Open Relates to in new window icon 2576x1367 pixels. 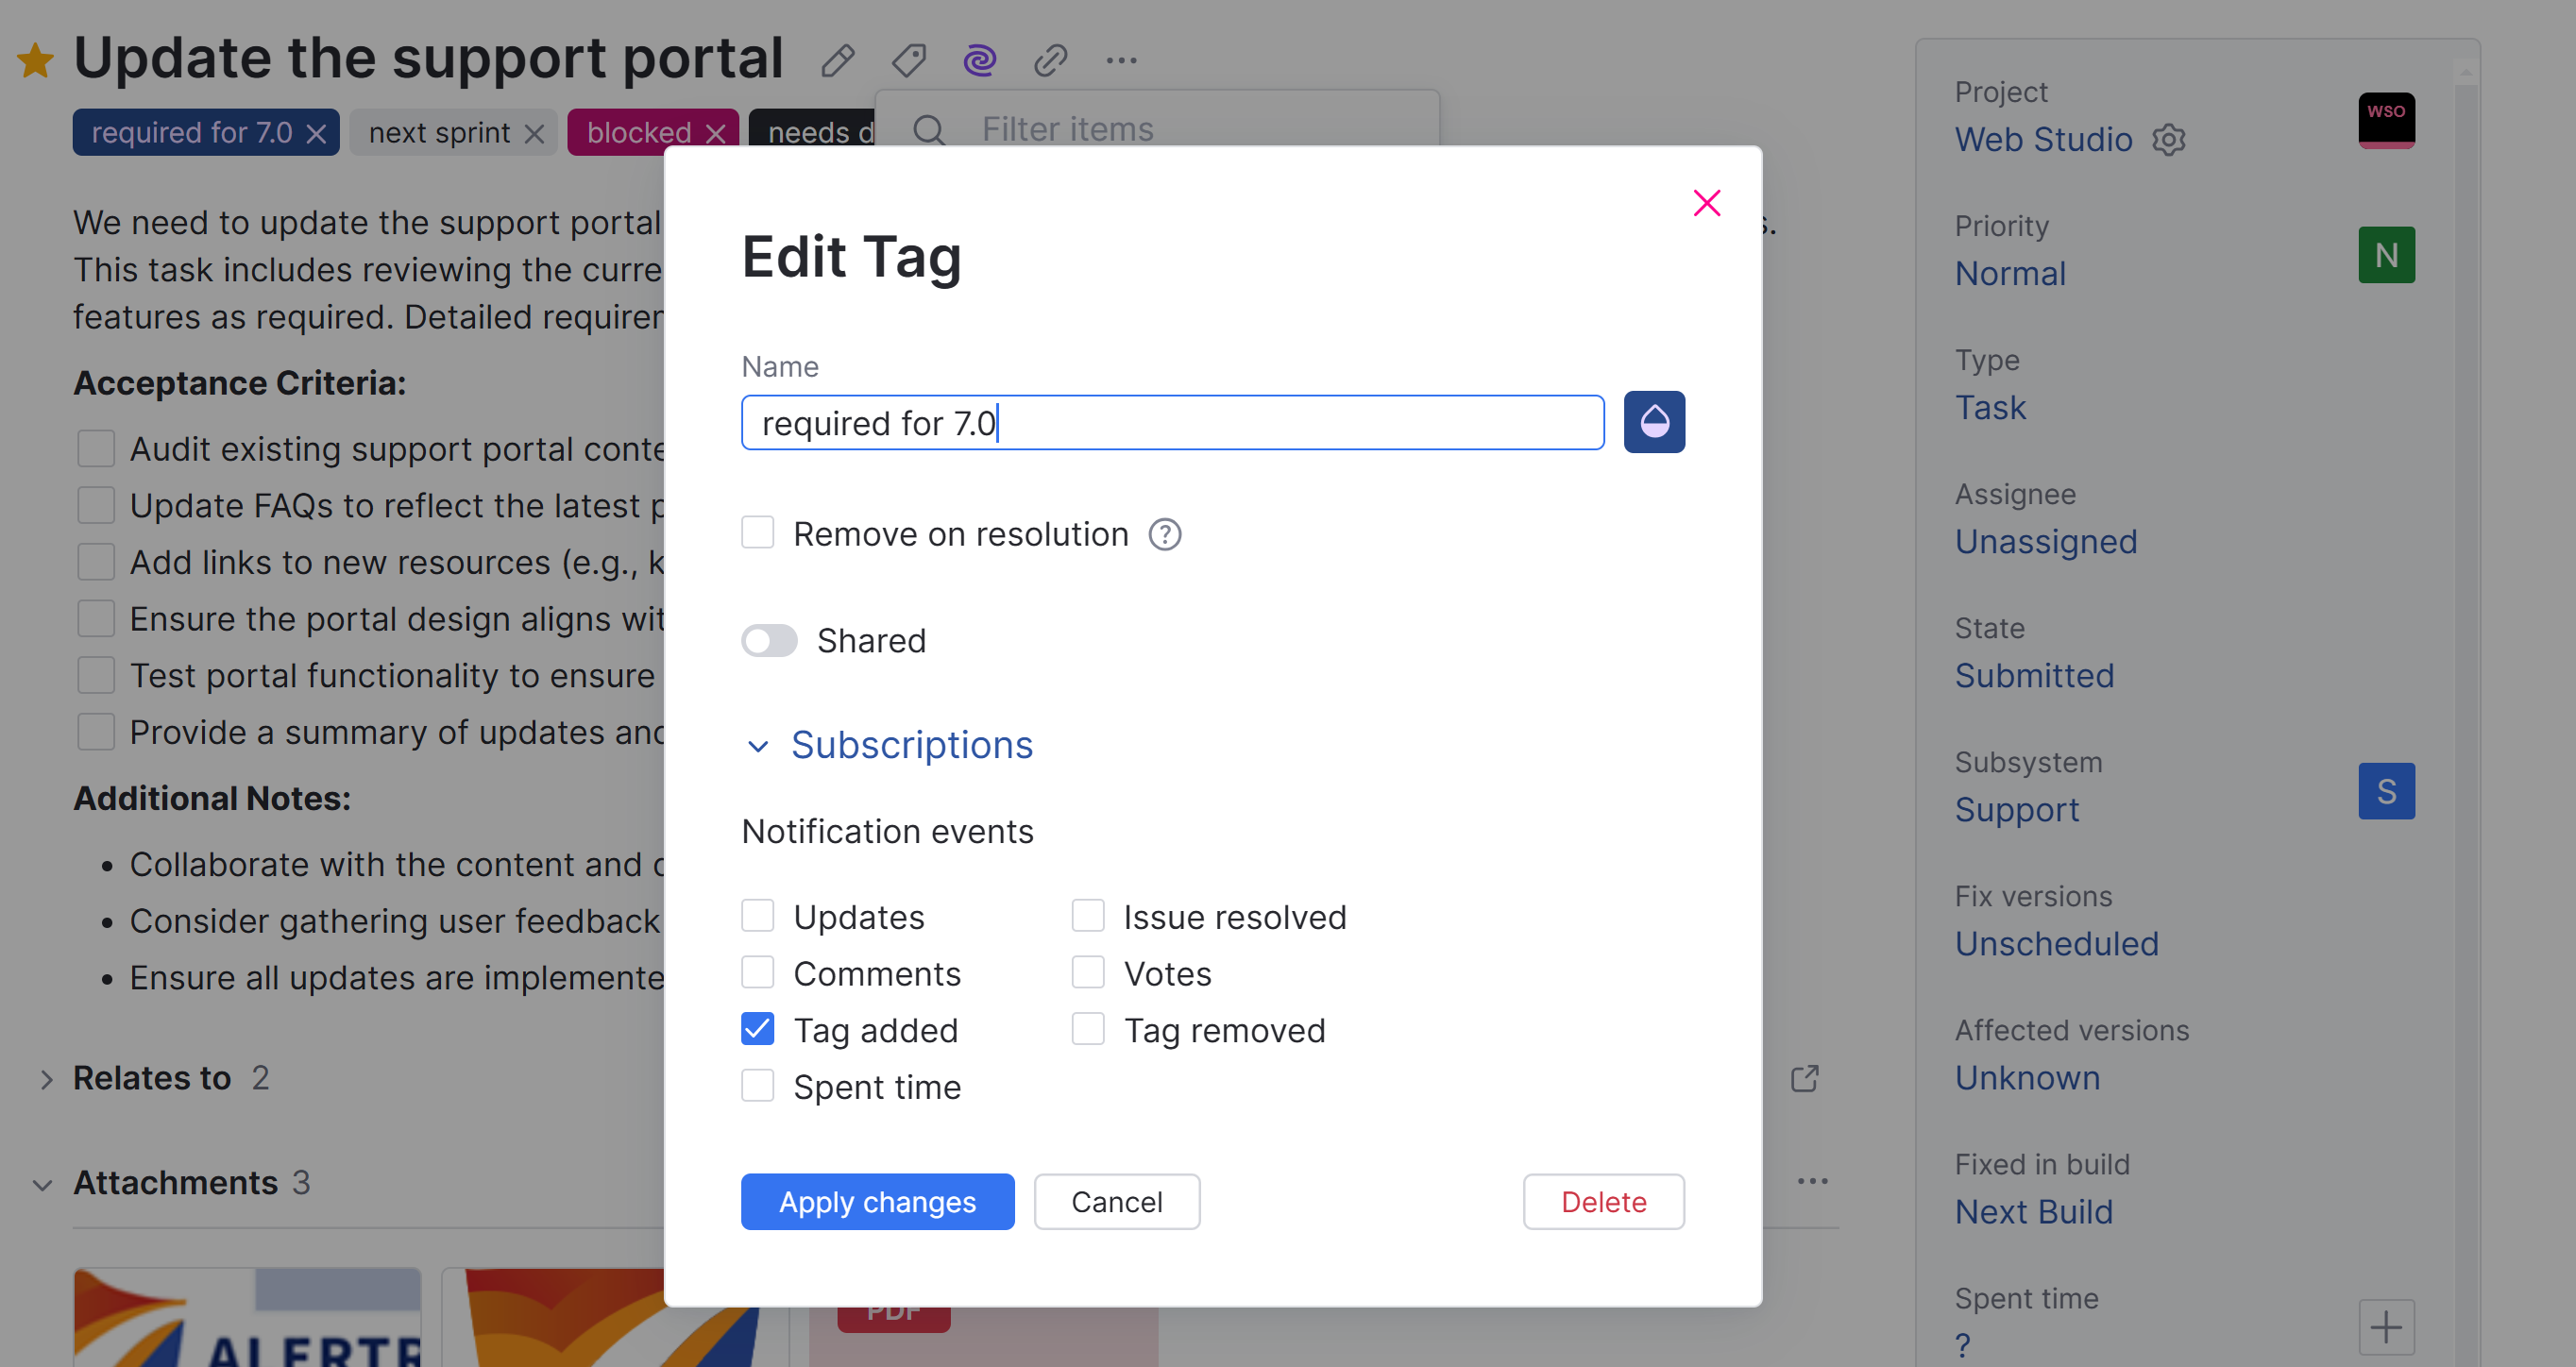[x=1805, y=1078]
